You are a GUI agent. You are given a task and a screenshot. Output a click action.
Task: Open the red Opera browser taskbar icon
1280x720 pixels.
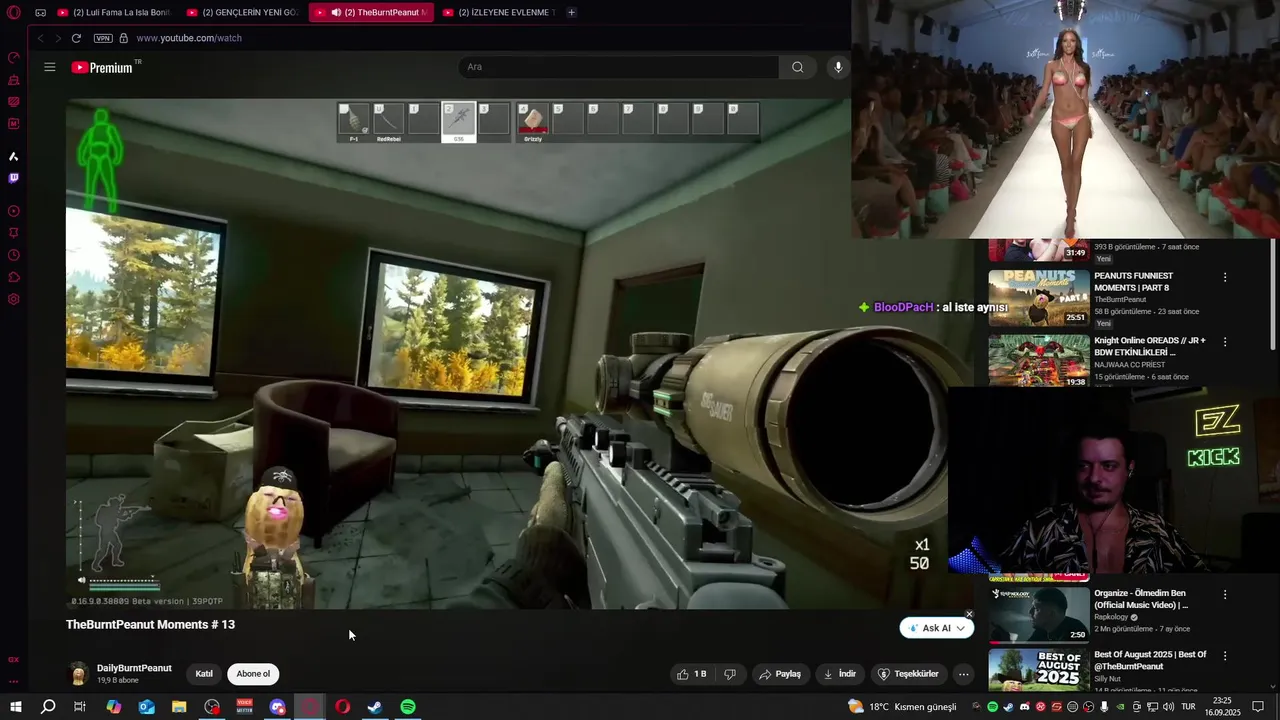point(343,707)
